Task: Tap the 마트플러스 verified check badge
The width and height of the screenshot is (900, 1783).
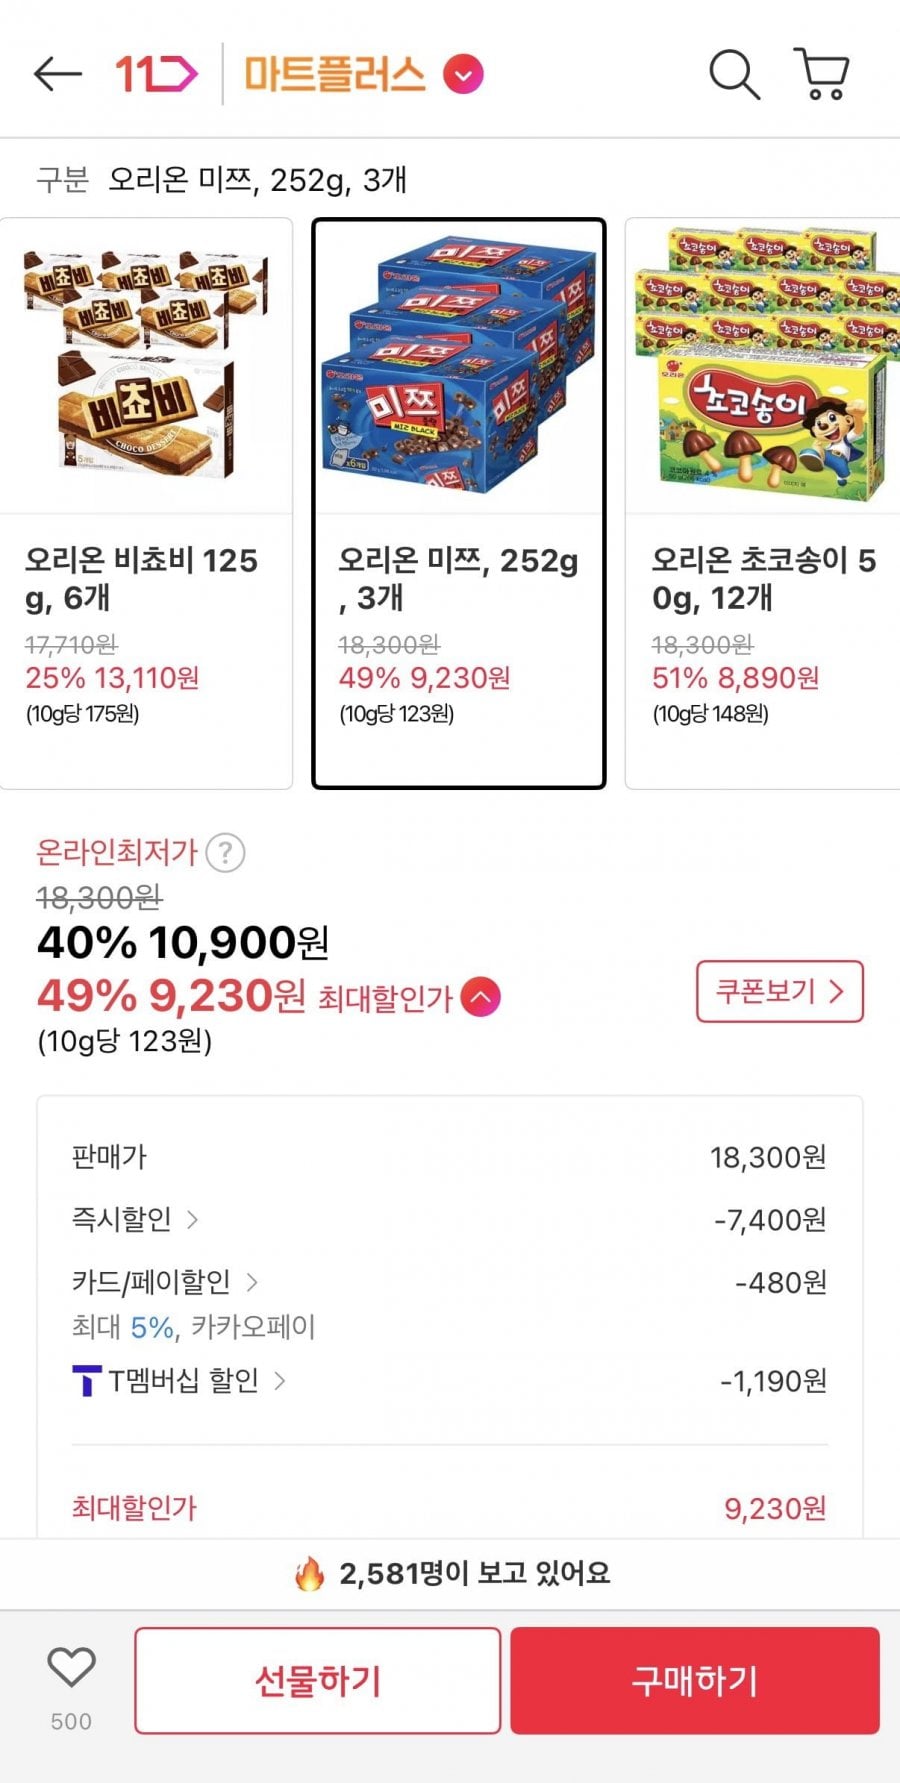Action: click(463, 74)
